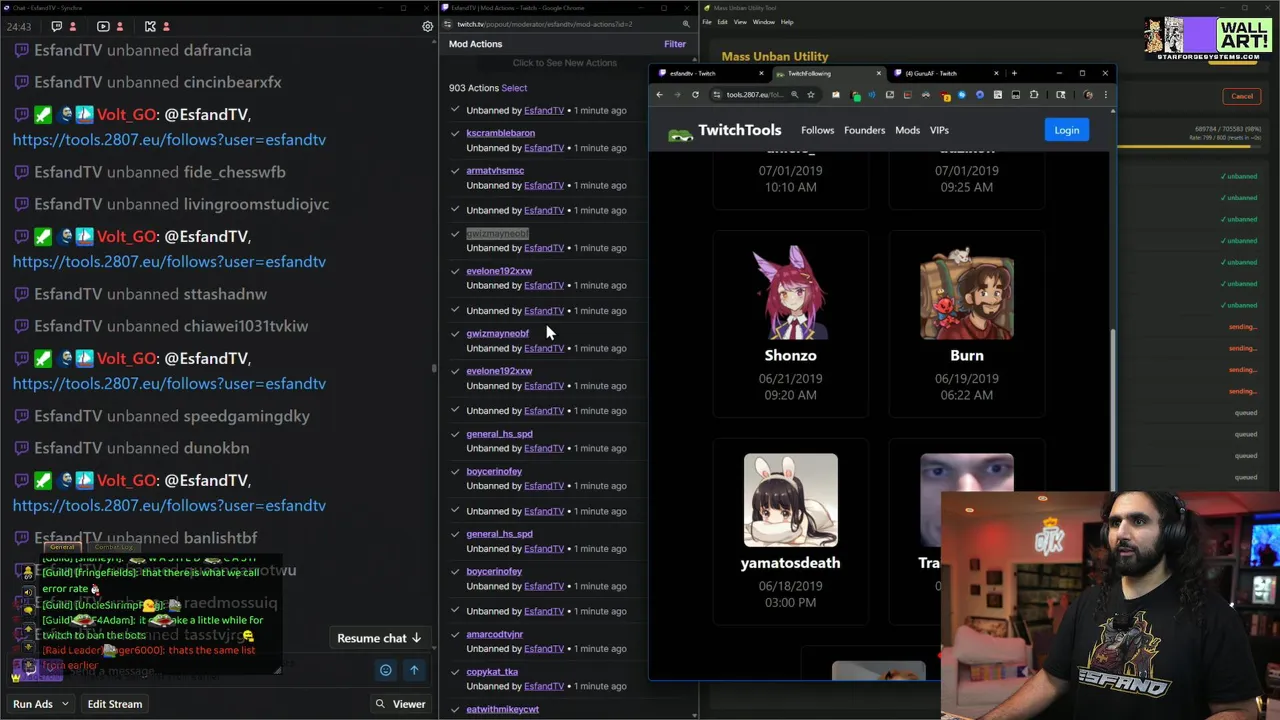The height and width of the screenshot is (720, 1280).
Task: Click the magnifier icon in Mod Actions address bar
Action: click(686, 24)
